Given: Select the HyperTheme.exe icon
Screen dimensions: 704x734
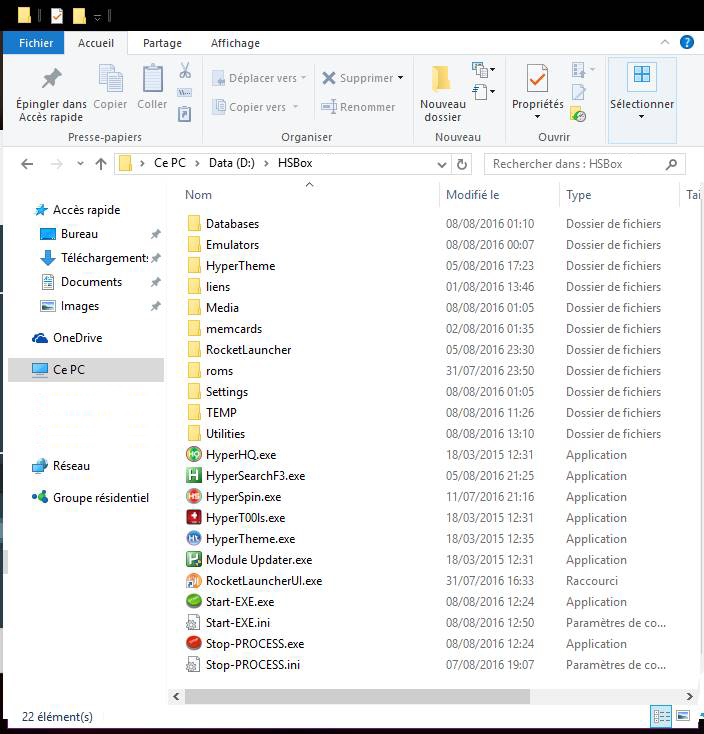Looking at the screenshot, I should pos(194,539).
